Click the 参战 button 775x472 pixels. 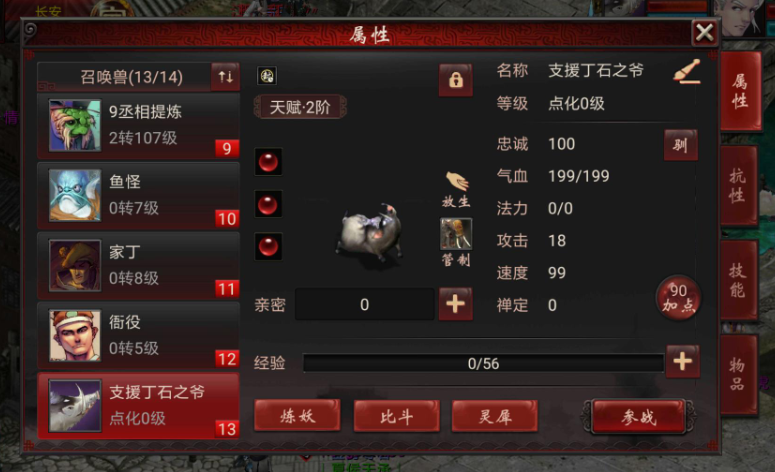coord(639,417)
